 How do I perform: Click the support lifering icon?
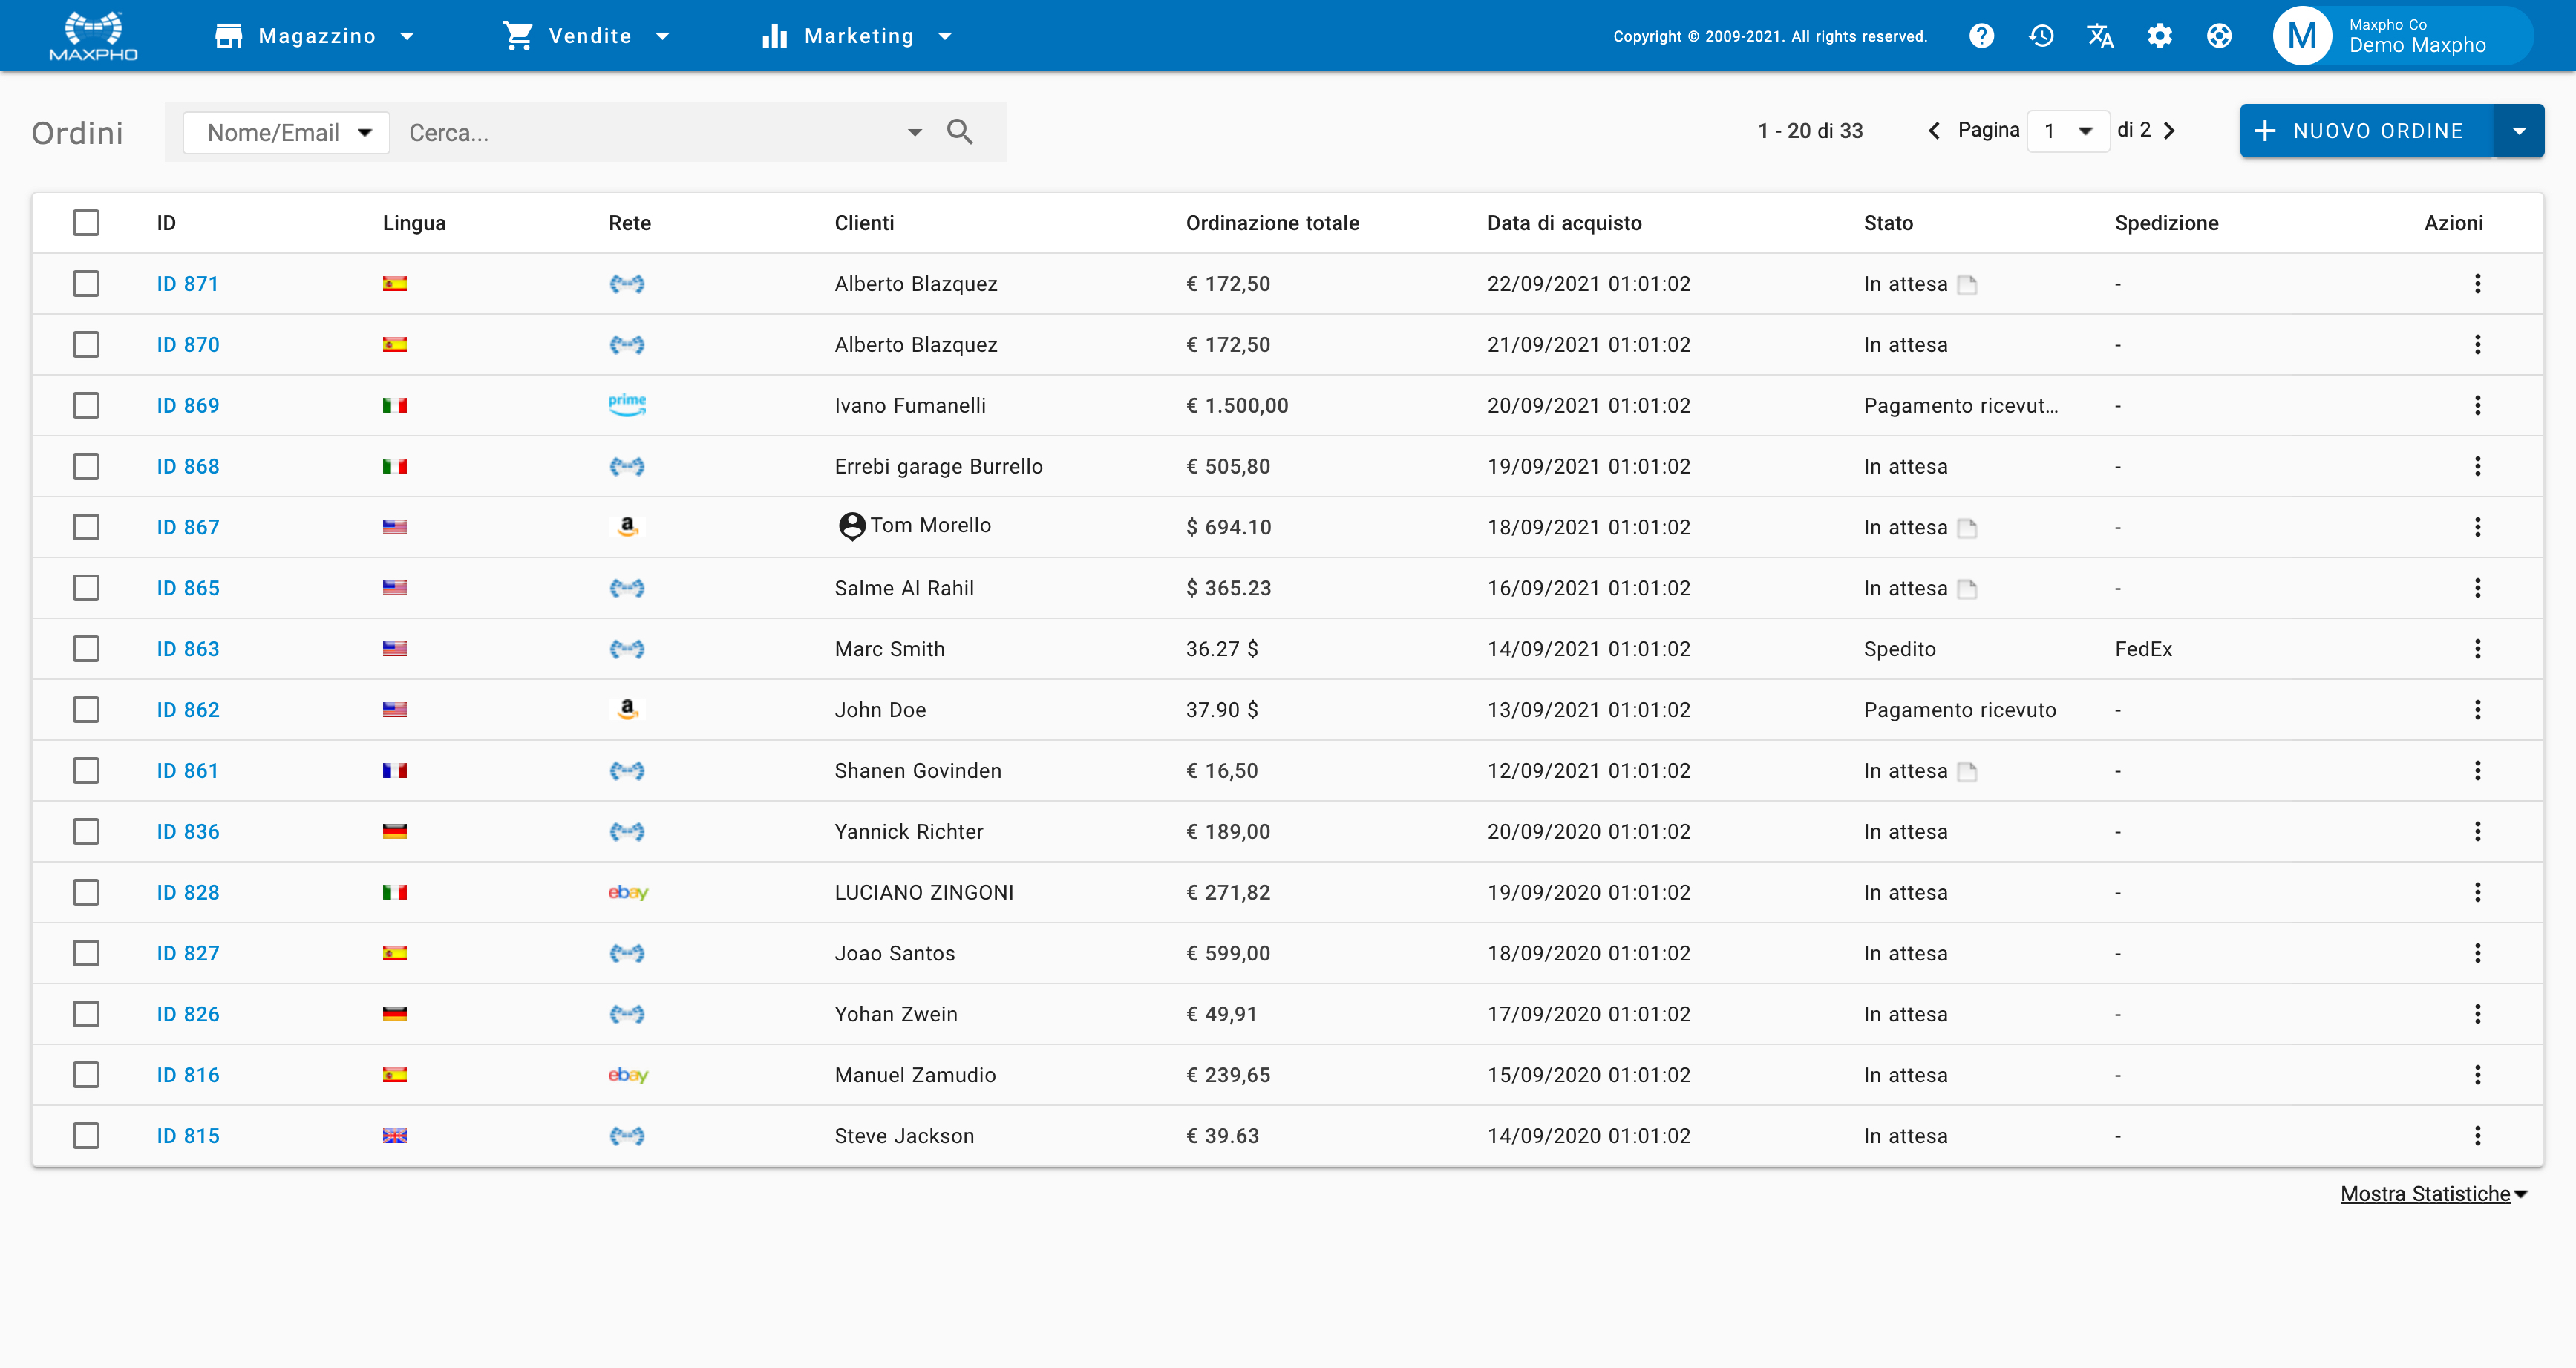tap(2220, 35)
